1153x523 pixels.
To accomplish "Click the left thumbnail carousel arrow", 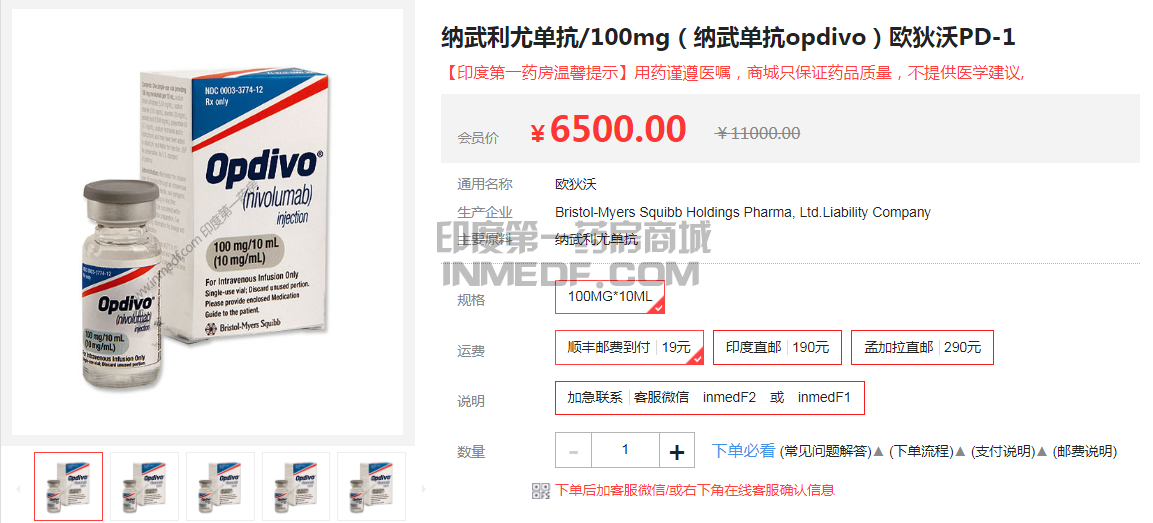I will pyautogui.click(x=18, y=488).
